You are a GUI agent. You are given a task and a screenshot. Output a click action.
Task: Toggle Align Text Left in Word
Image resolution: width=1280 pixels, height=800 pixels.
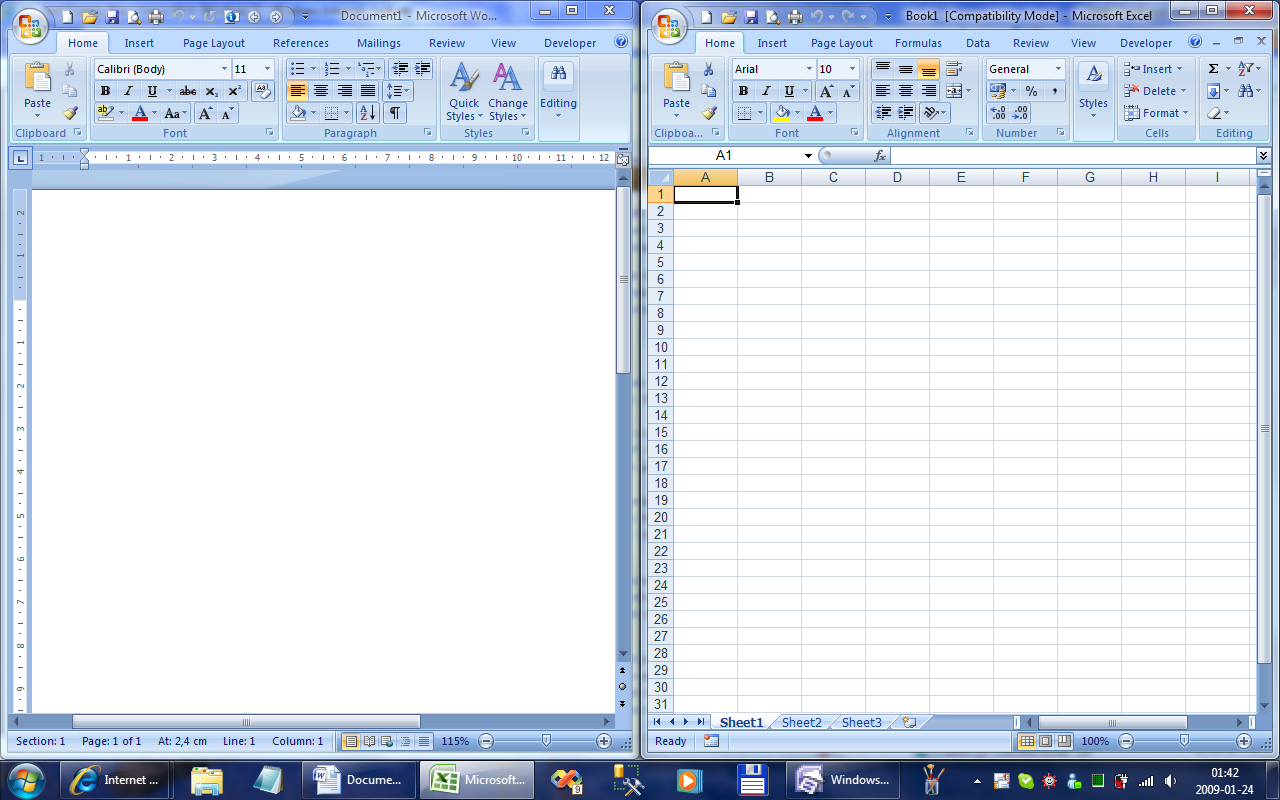(298, 91)
